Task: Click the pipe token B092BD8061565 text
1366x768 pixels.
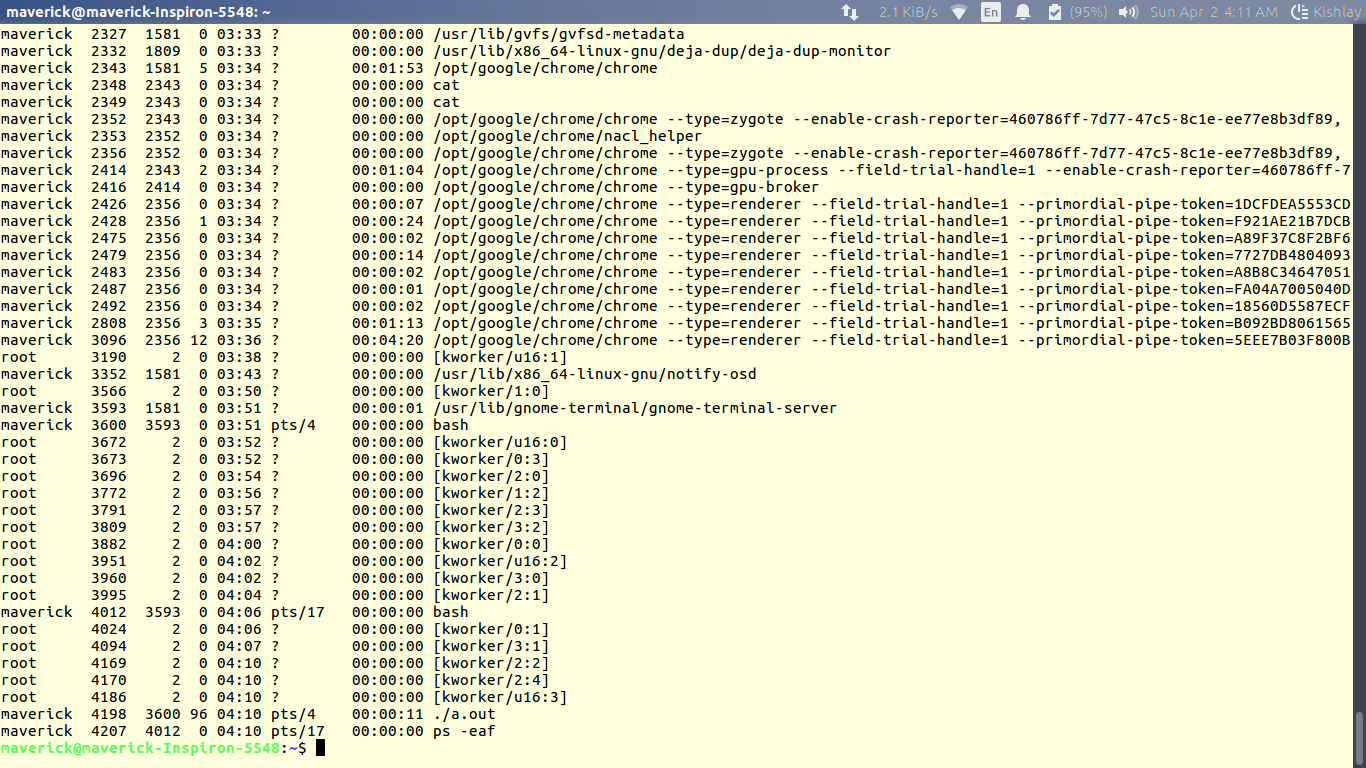Action: coord(1293,323)
